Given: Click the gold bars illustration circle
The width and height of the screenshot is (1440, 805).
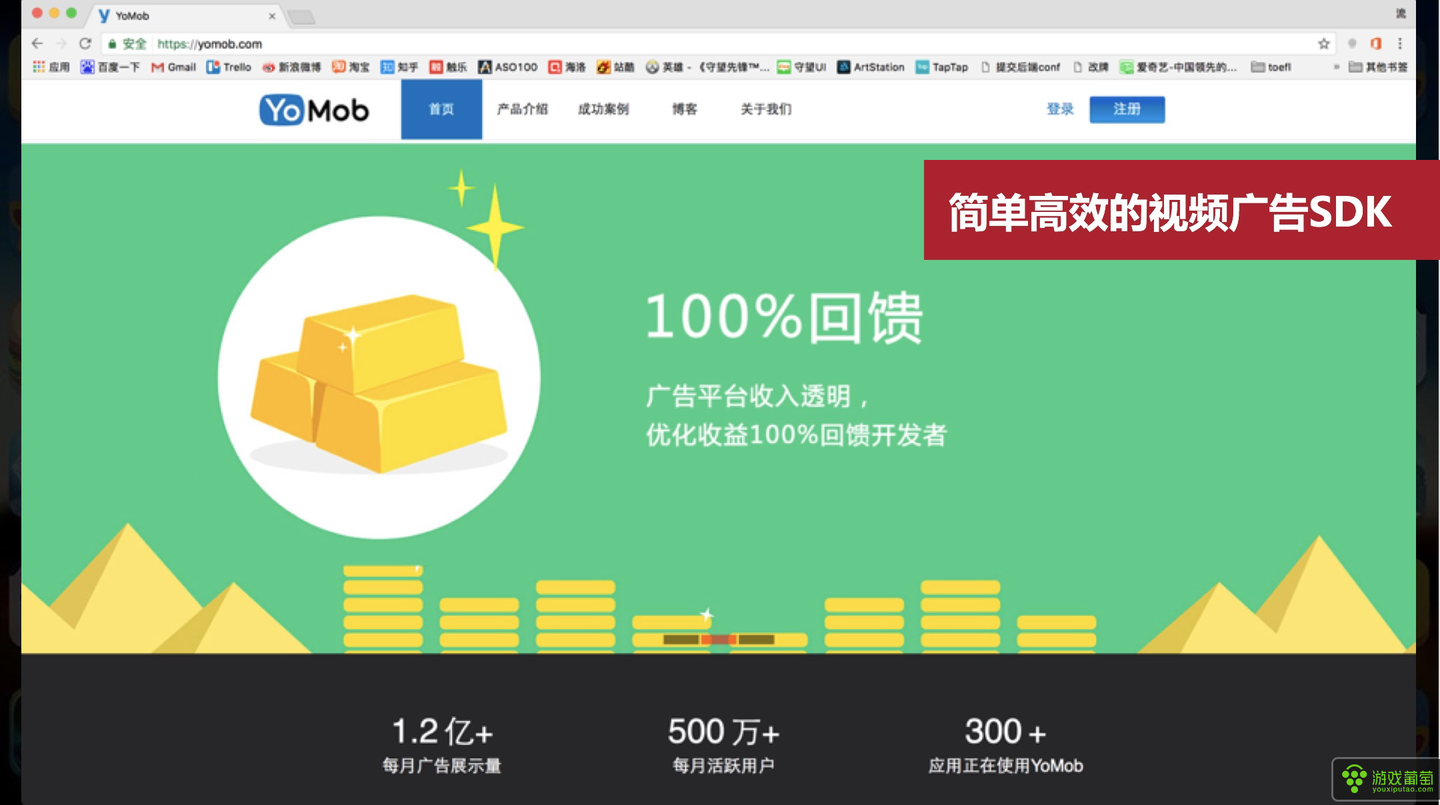Looking at the screenshot, I should [379, 378].
